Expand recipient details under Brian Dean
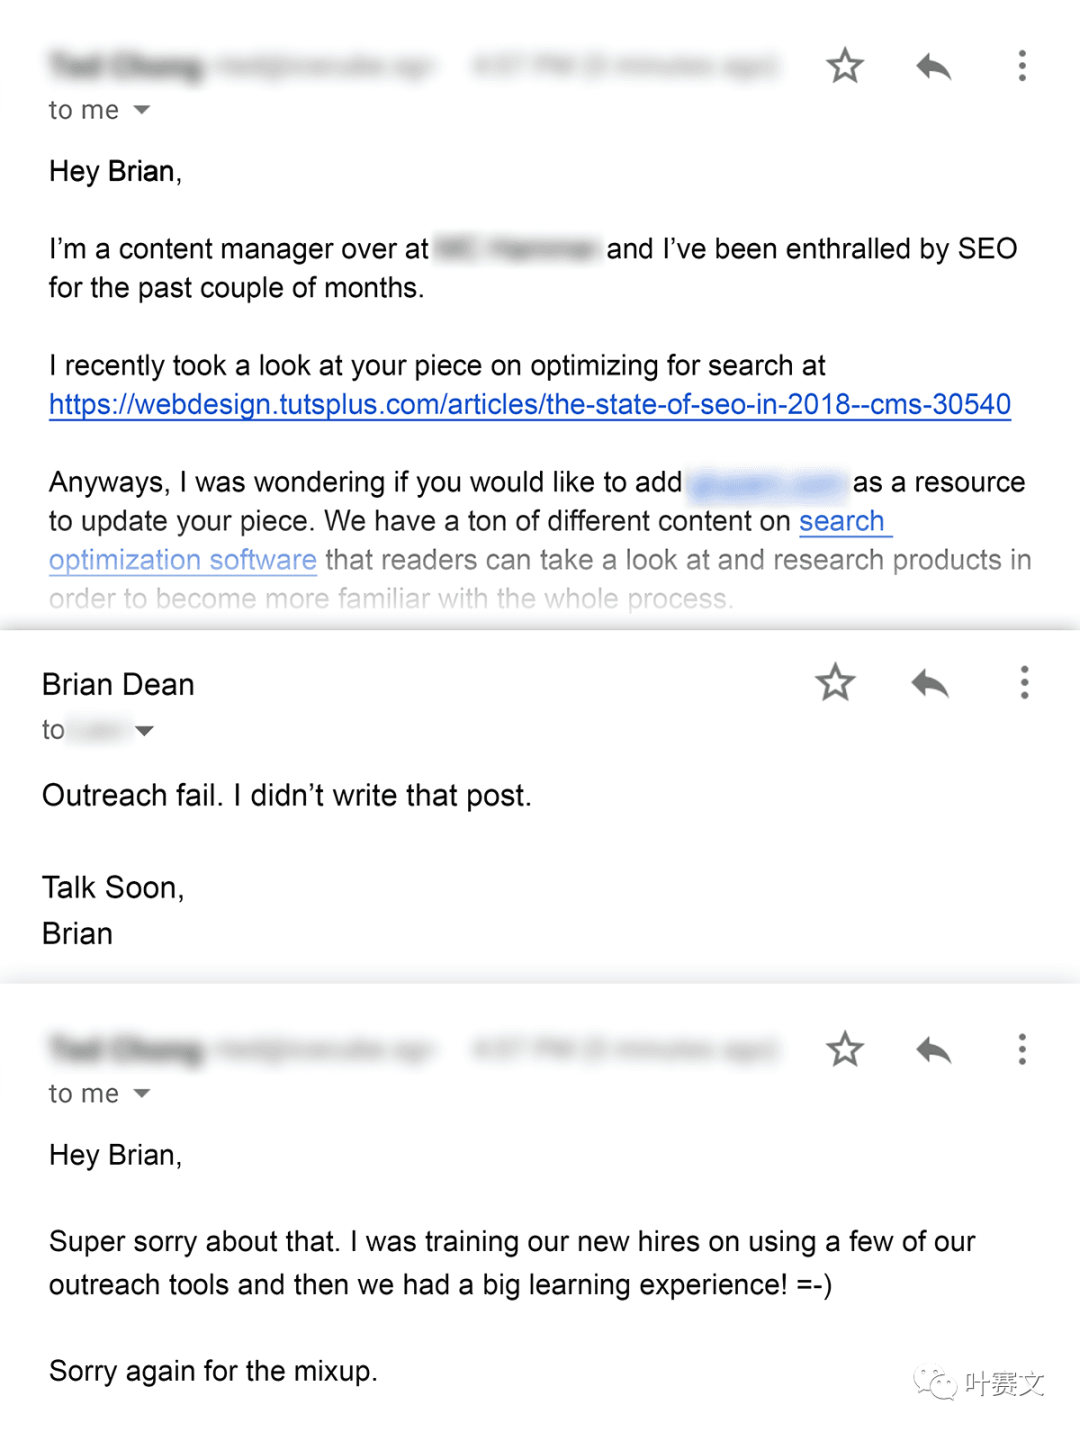 tap(145, 731)
